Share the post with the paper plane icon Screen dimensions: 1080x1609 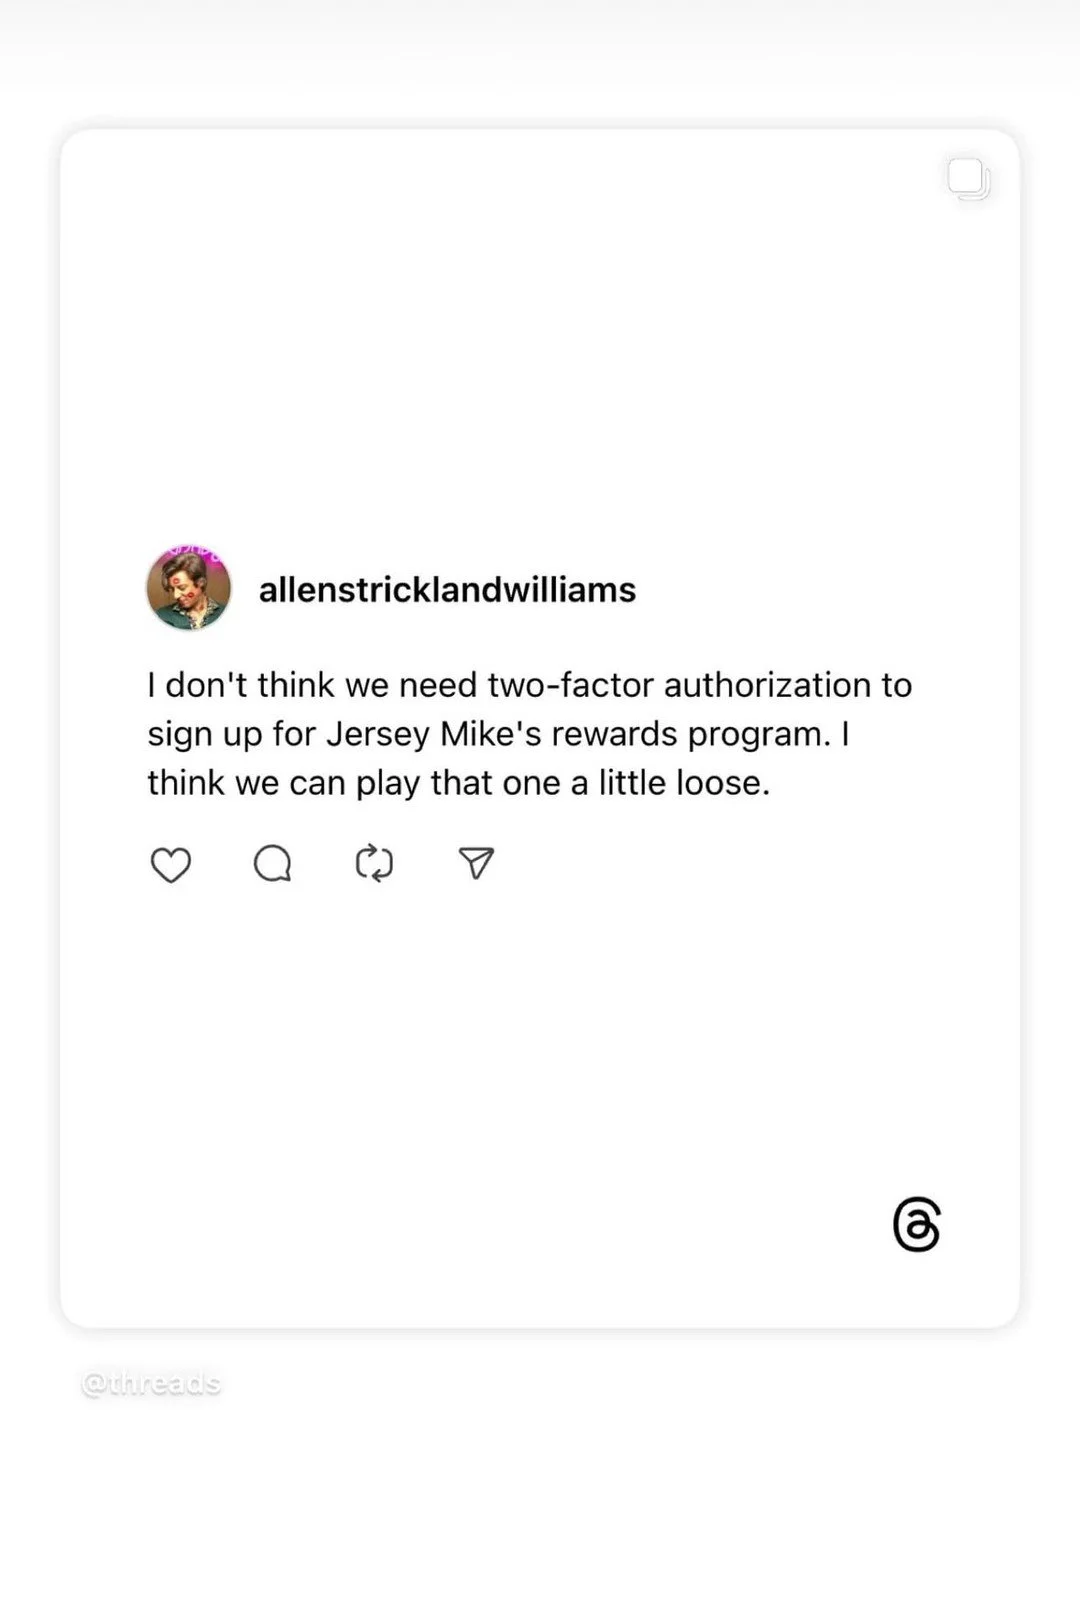pyautogui.click(x=476, y=862)
